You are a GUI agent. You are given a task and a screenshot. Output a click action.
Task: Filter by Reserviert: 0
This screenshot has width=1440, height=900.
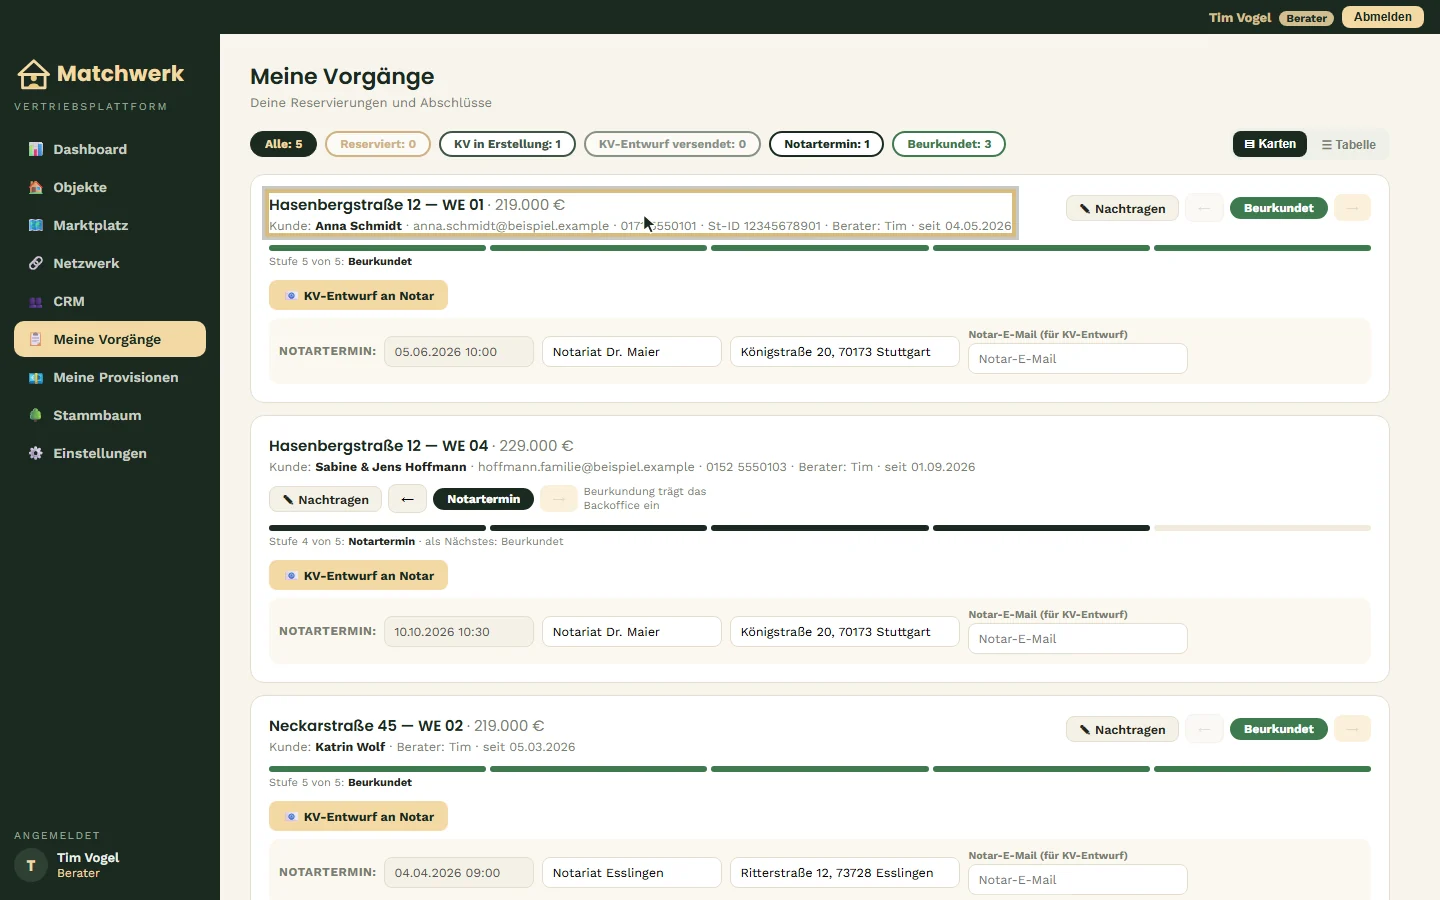pyautogui.click(x=378, y=144)
